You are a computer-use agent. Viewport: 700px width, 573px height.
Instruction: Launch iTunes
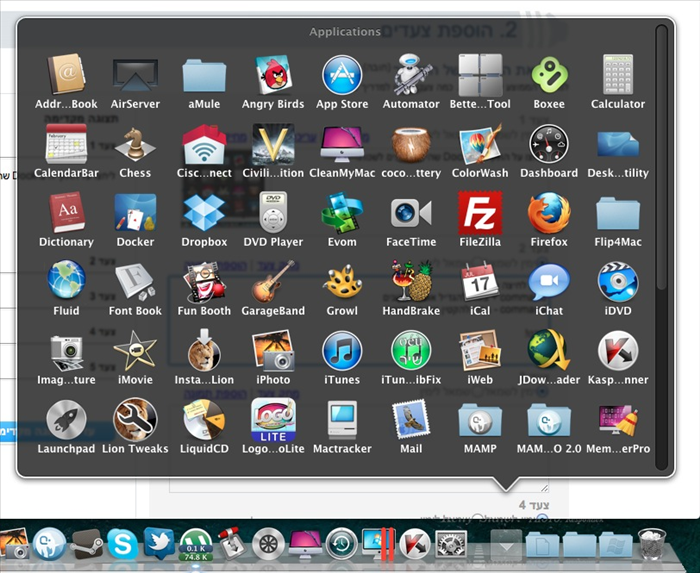[x=342, y=351]
